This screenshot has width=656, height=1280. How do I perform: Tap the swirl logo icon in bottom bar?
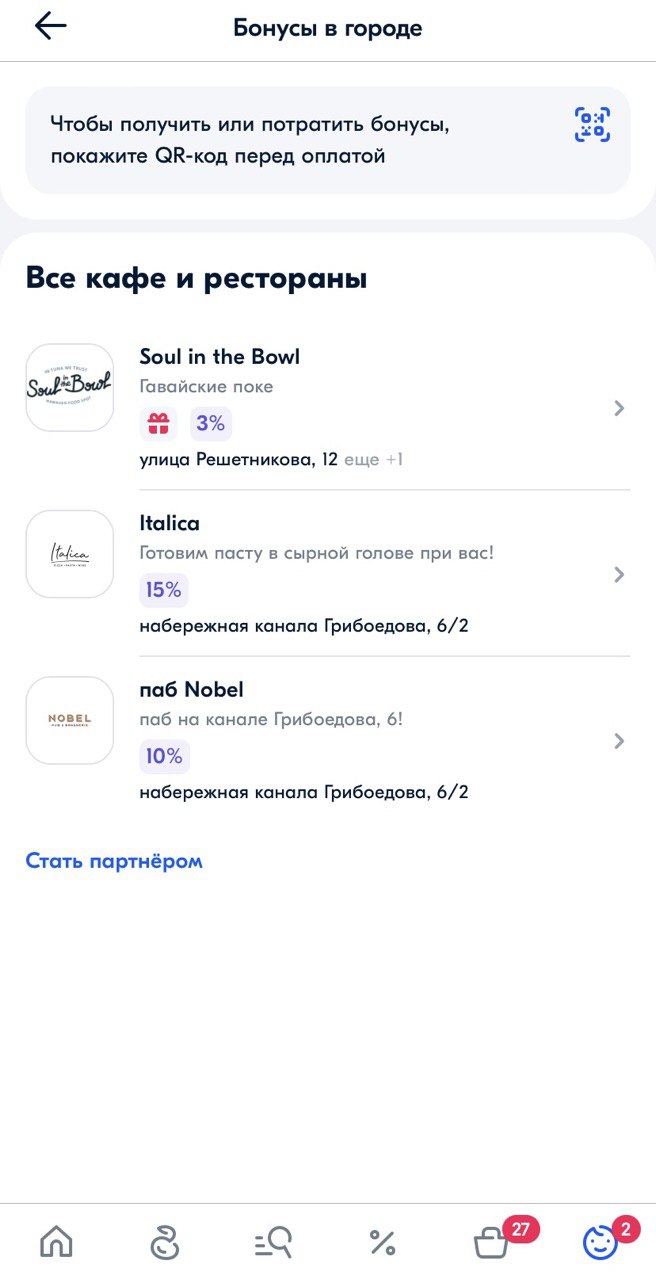(164, 1243)
